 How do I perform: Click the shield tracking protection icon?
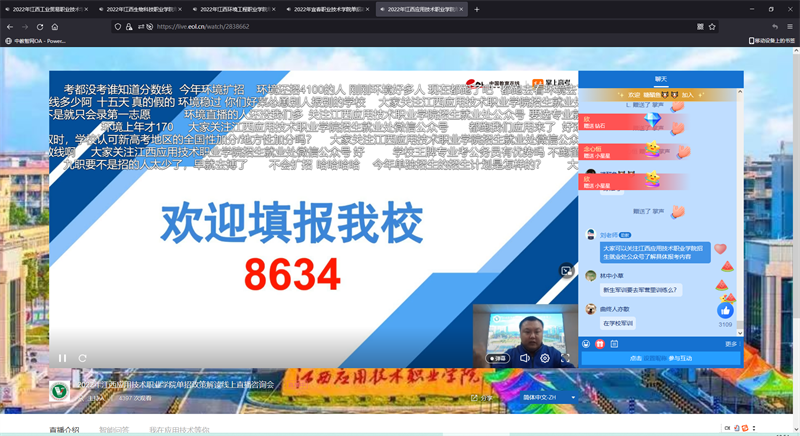pos(118,27)
